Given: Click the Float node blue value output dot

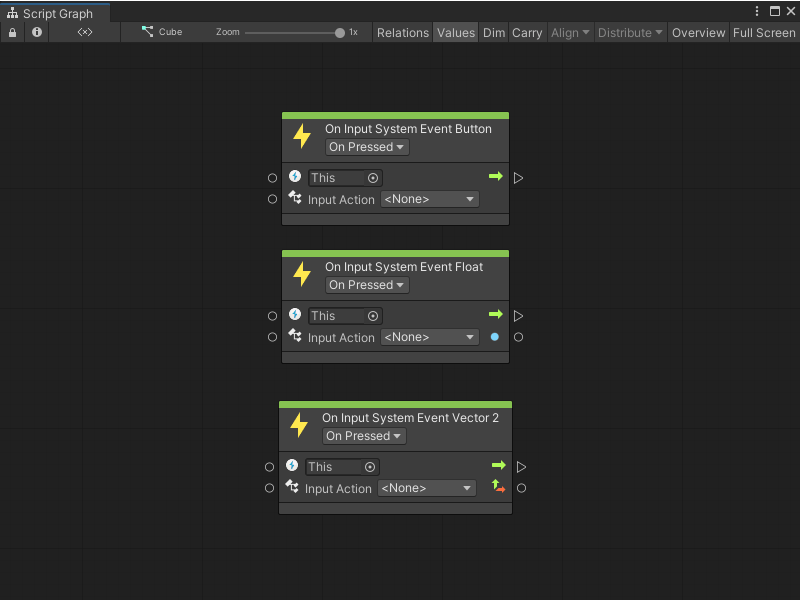Looking at the screenshot, I should [x=495, y=337].
